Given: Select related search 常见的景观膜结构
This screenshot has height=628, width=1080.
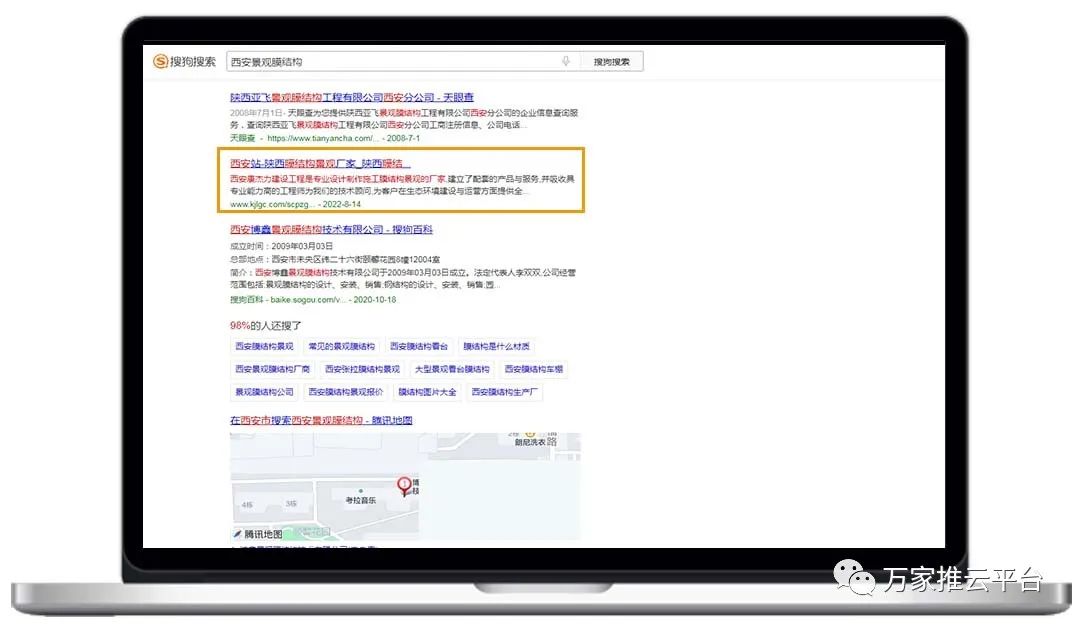Looking at the screenshot, I should [x=342, y=347].
